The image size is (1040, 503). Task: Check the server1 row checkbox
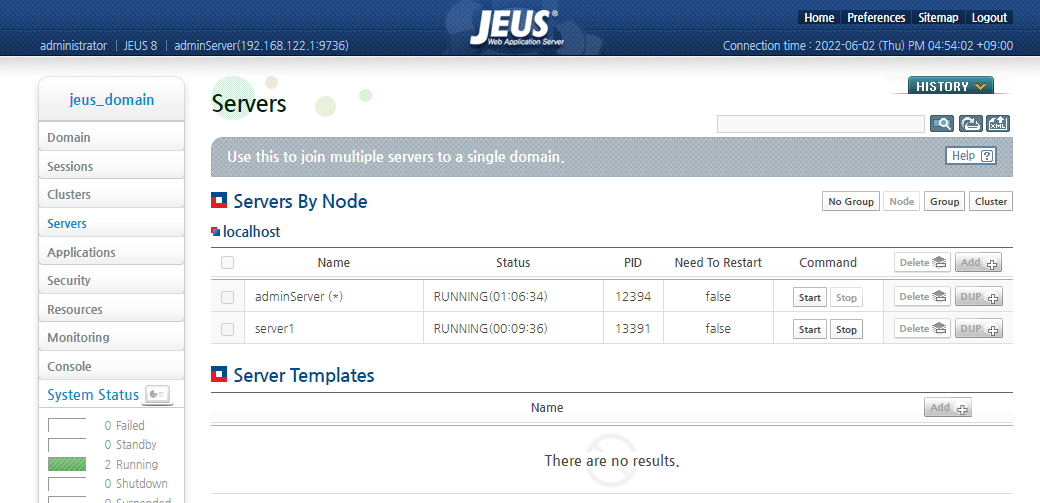[x=228, y=329]
